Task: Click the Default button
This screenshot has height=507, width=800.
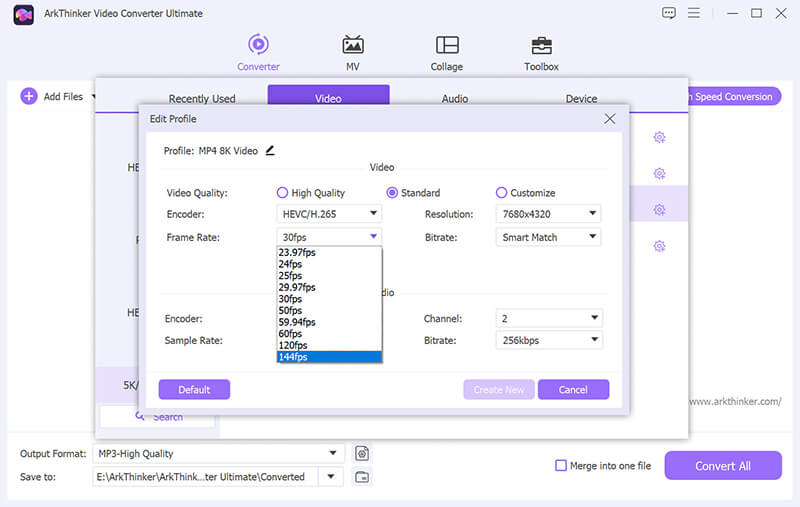Action: (x=194, y=390)
